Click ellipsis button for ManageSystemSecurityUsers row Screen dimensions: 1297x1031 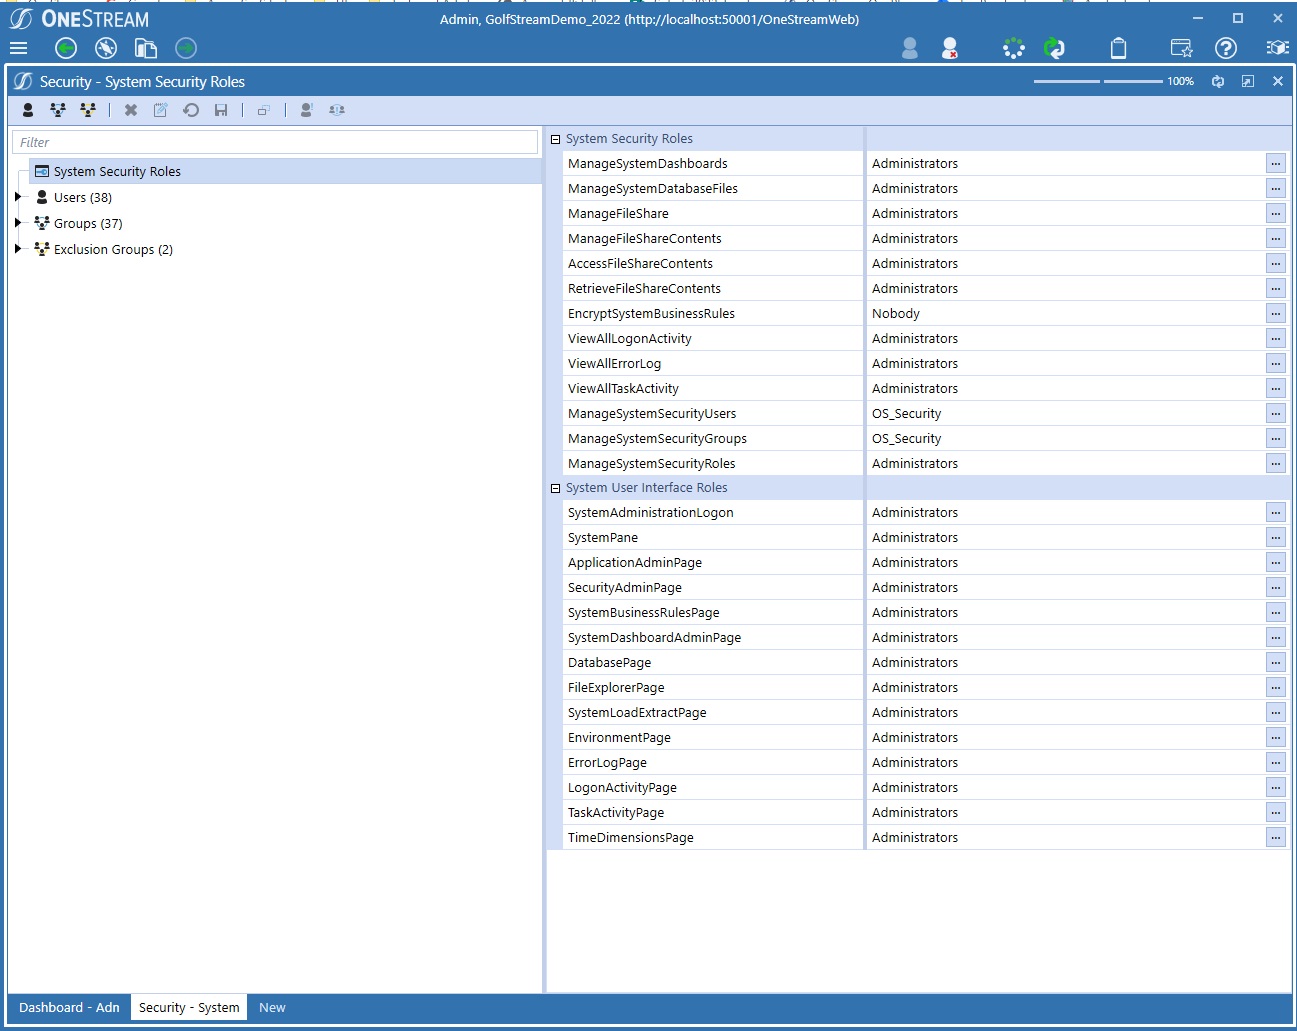coord(1275,414)
